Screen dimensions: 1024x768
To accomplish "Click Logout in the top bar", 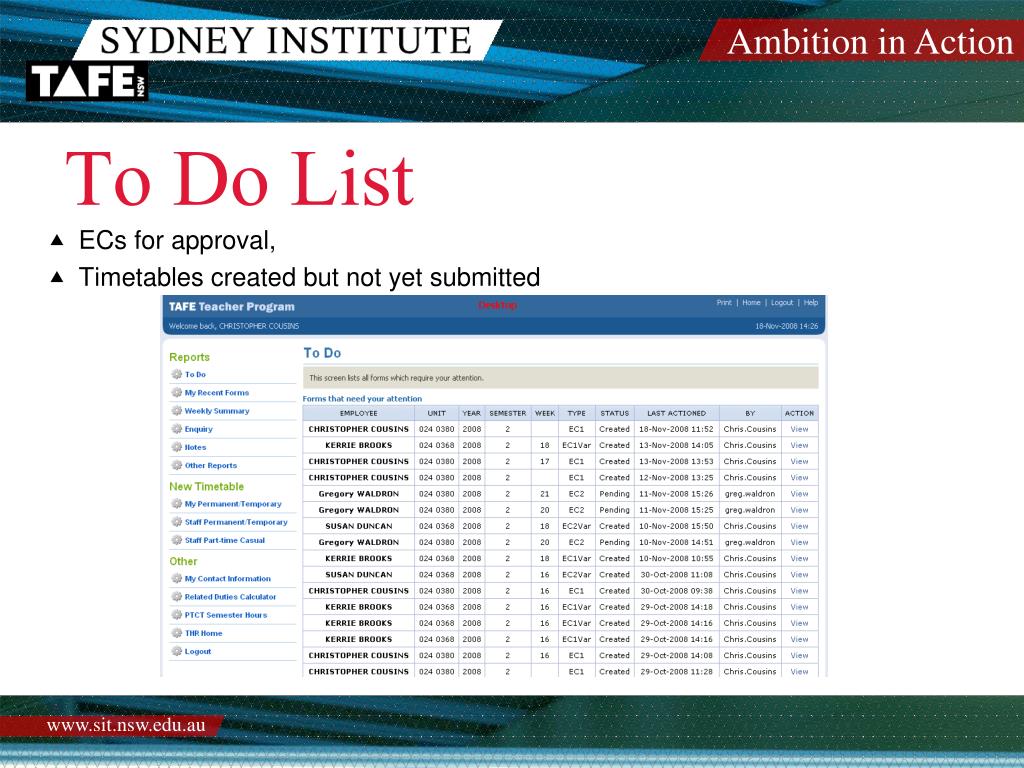I will coord(782,303).
